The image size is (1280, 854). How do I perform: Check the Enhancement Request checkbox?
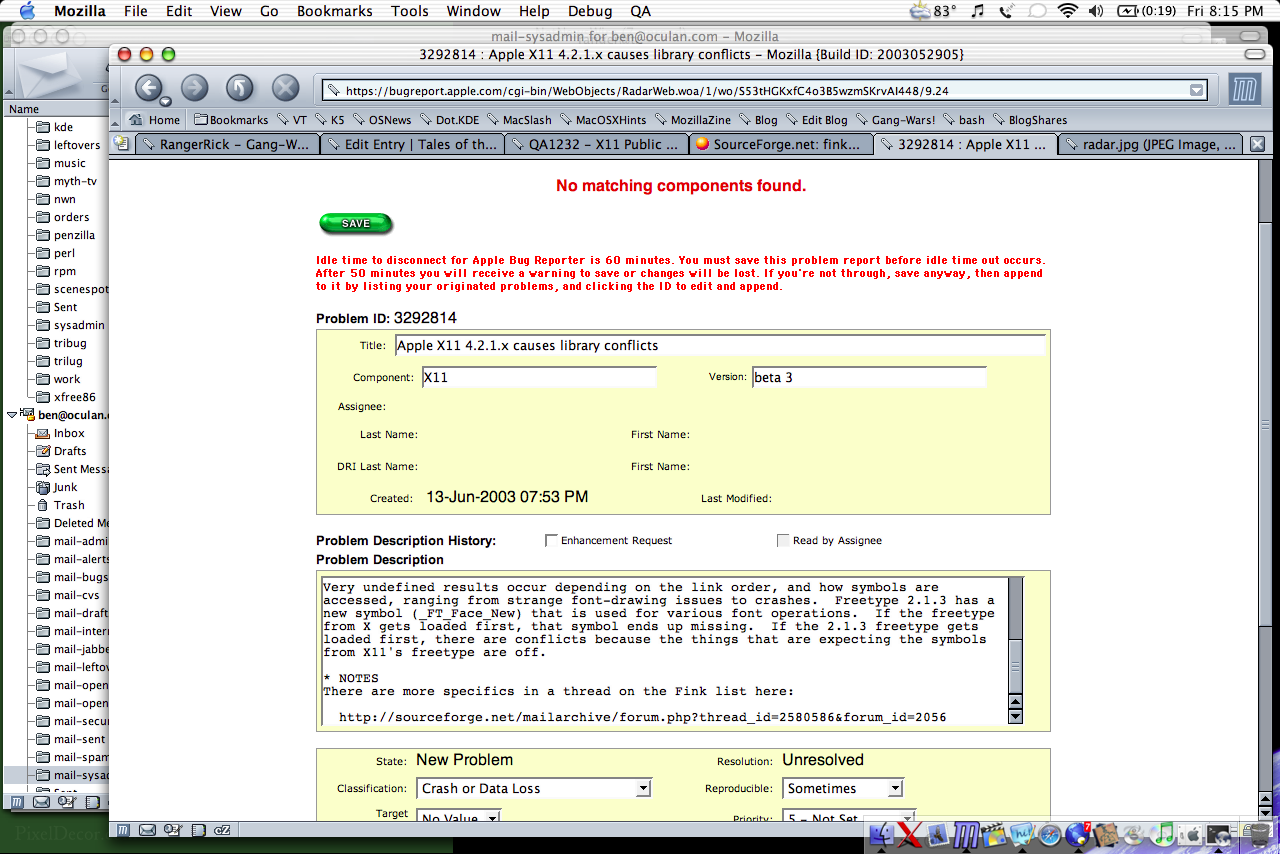pyautogui.click(x=551, y=540)
